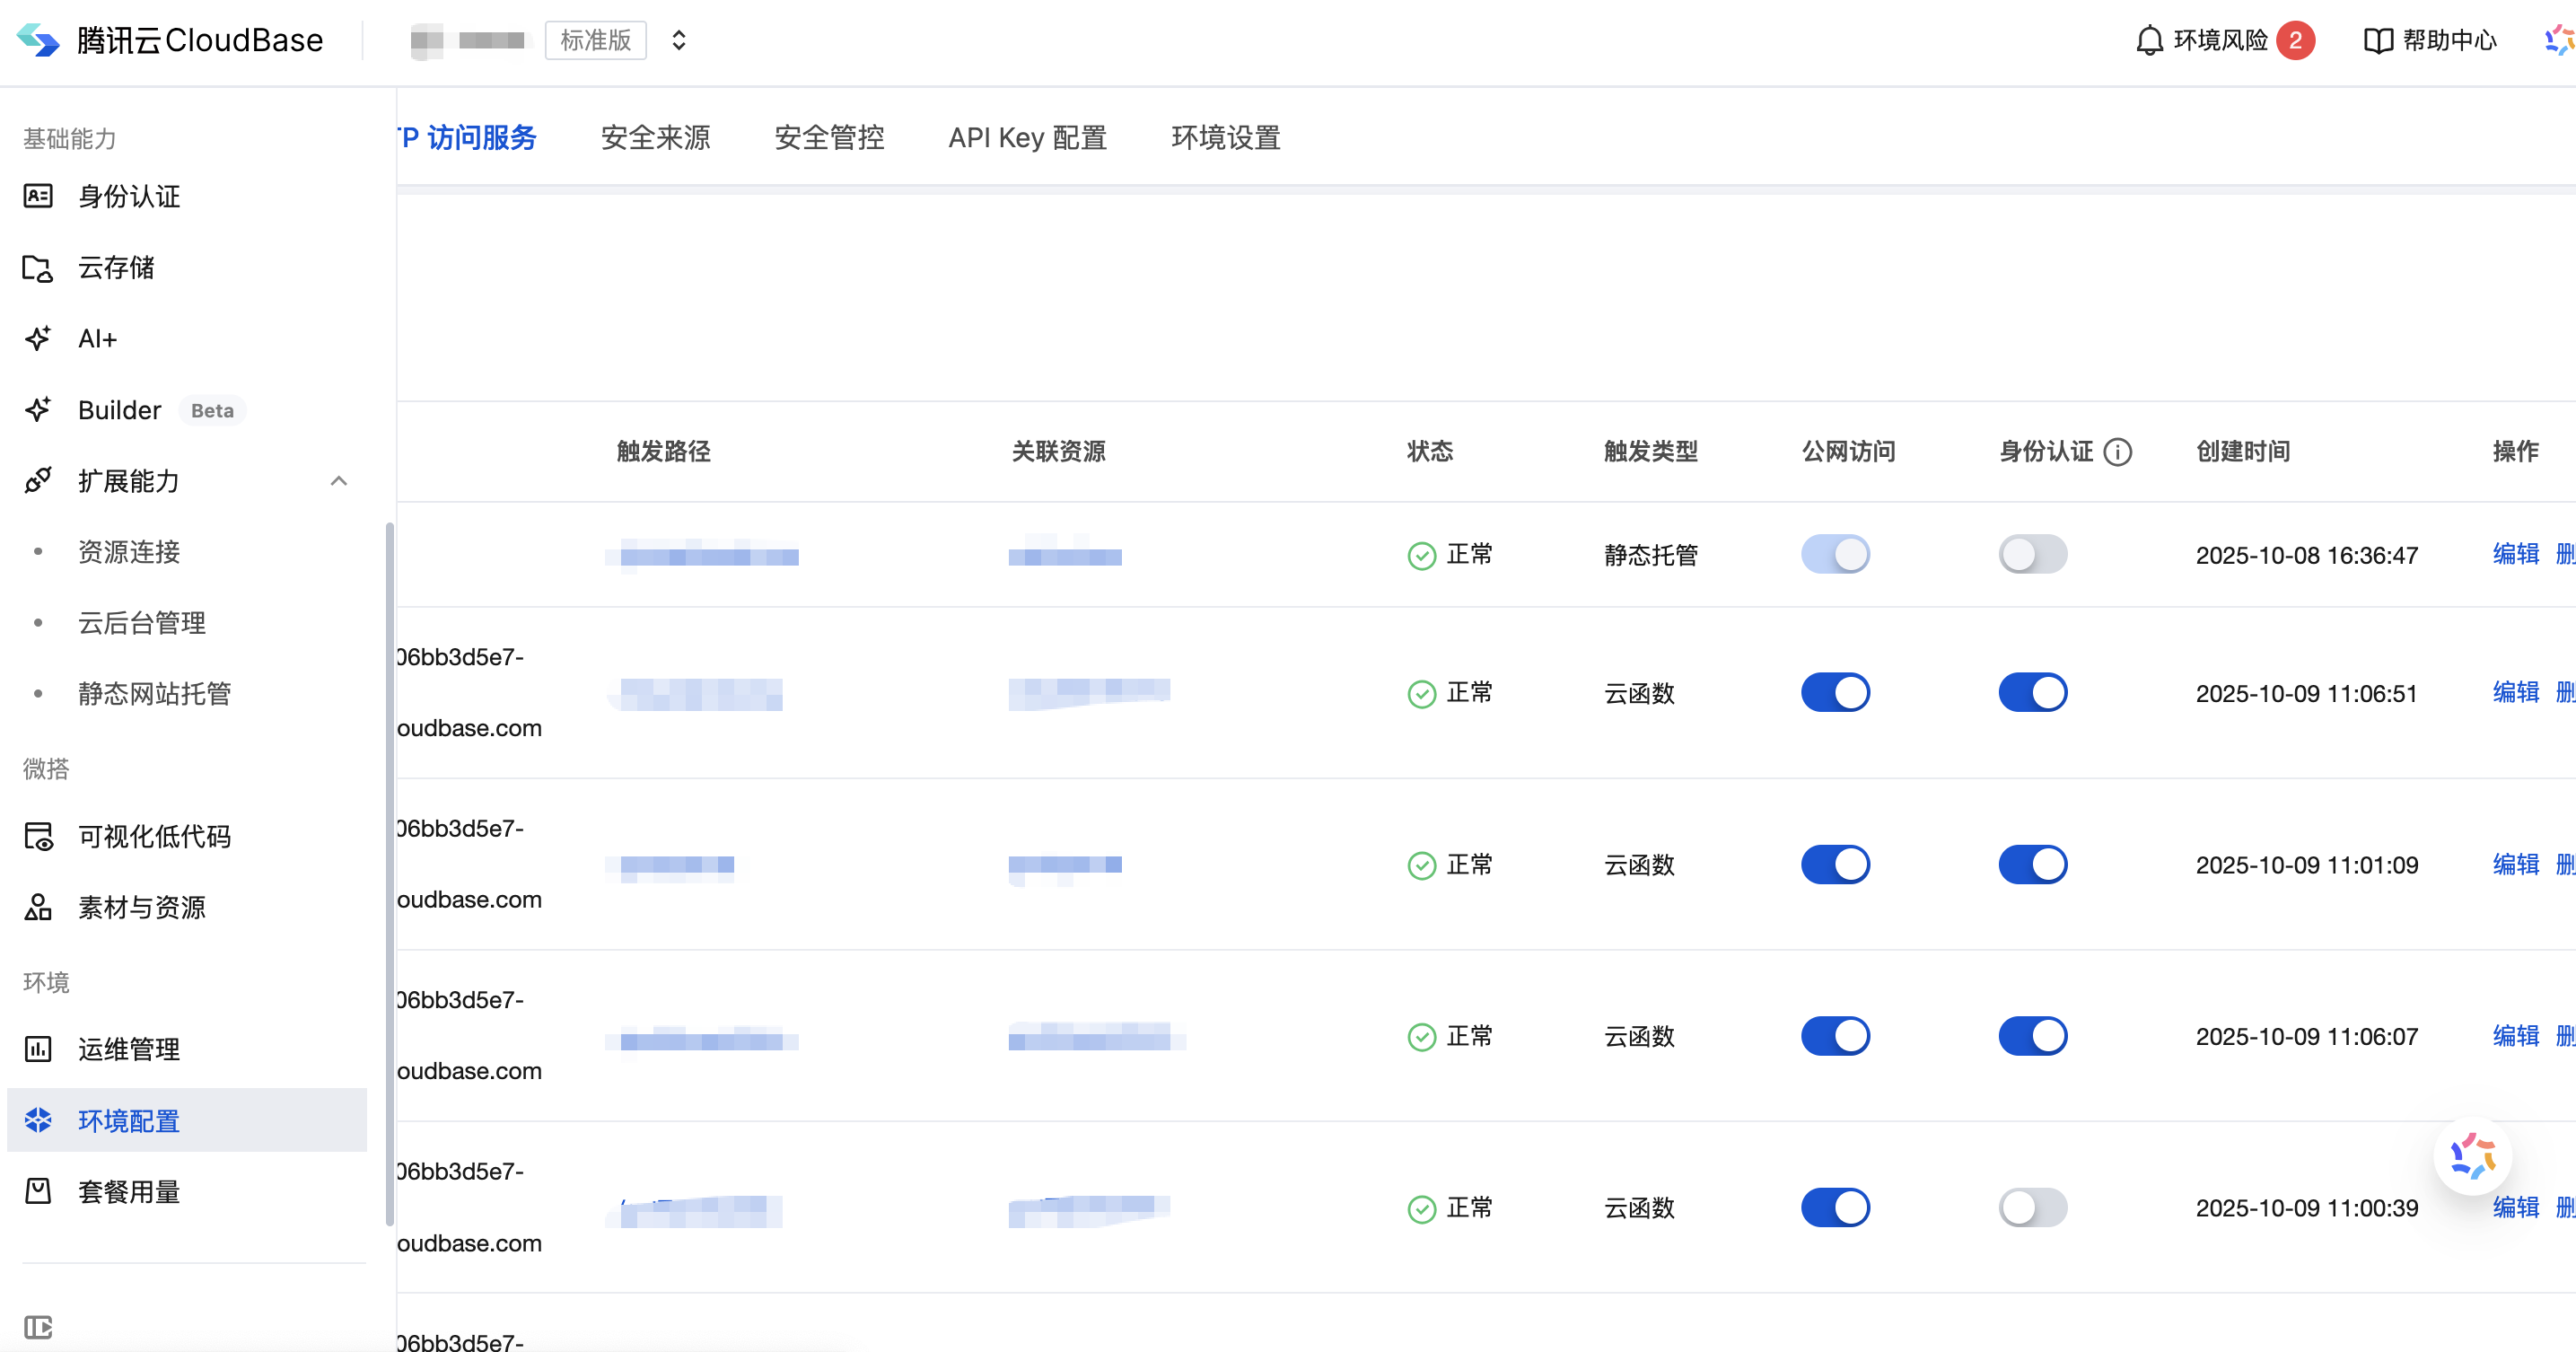
Task: Open 静态网站托管 in sidebar
Action: tap(154, 693)
